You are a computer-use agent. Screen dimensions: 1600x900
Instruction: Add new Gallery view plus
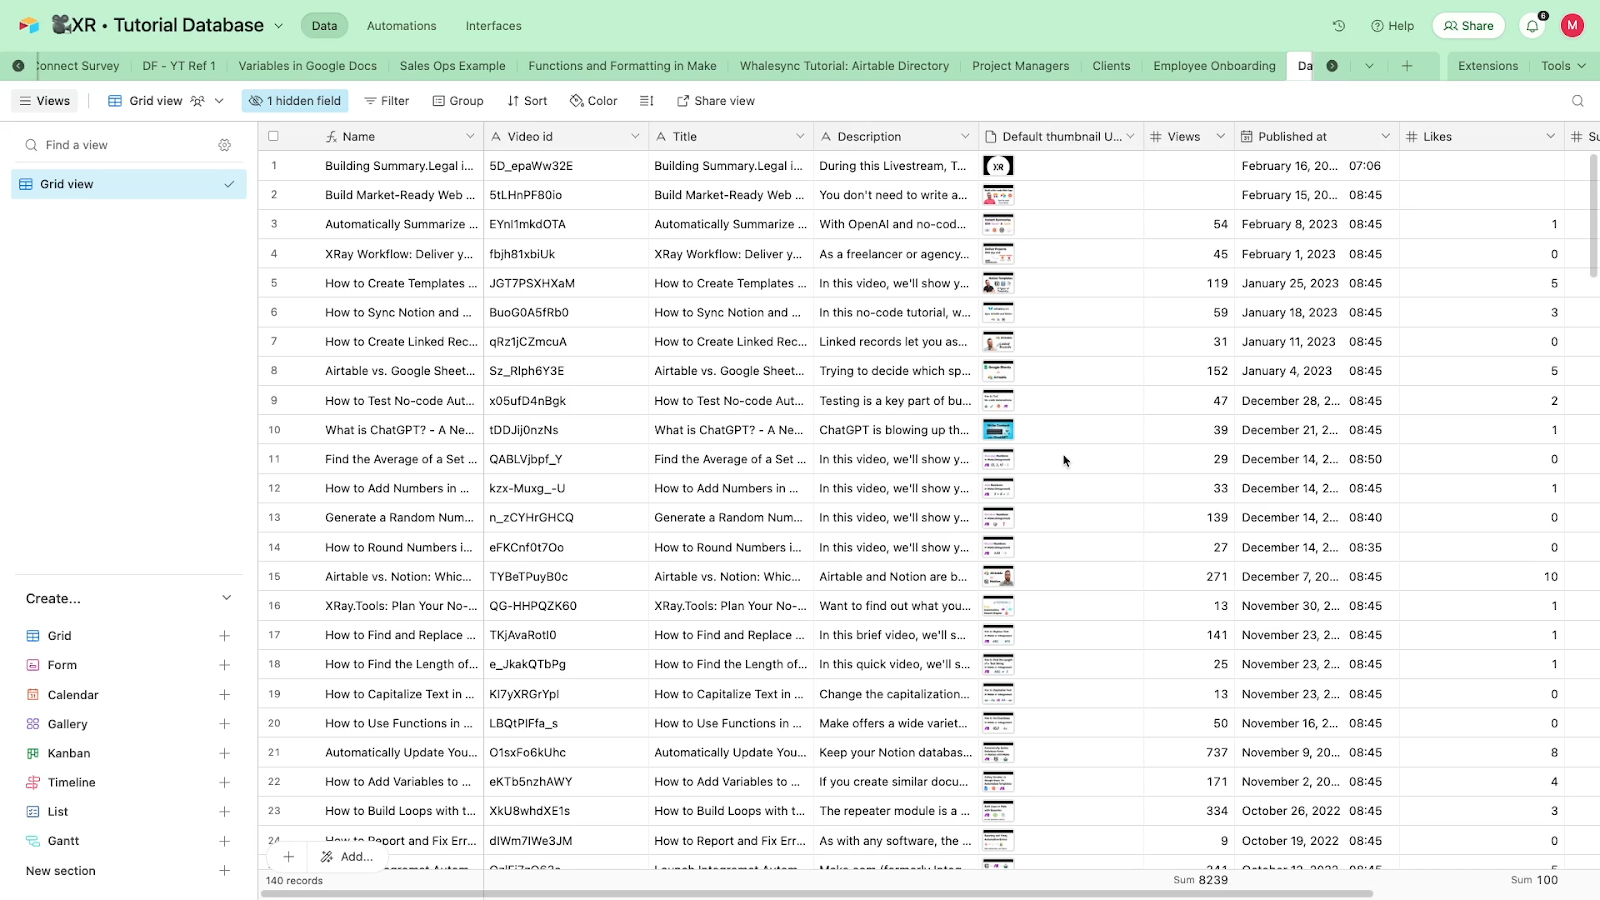(x=225, y=724)
